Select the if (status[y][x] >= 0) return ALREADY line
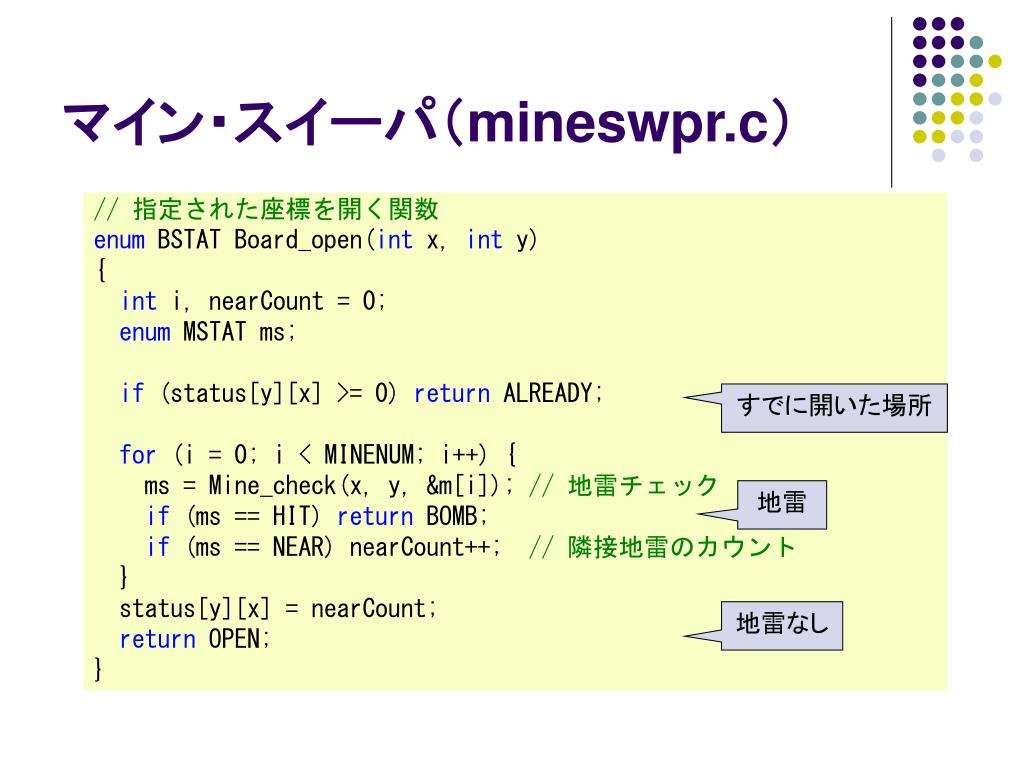This screenshot has width=1024, height=768. tap(362, 393)
